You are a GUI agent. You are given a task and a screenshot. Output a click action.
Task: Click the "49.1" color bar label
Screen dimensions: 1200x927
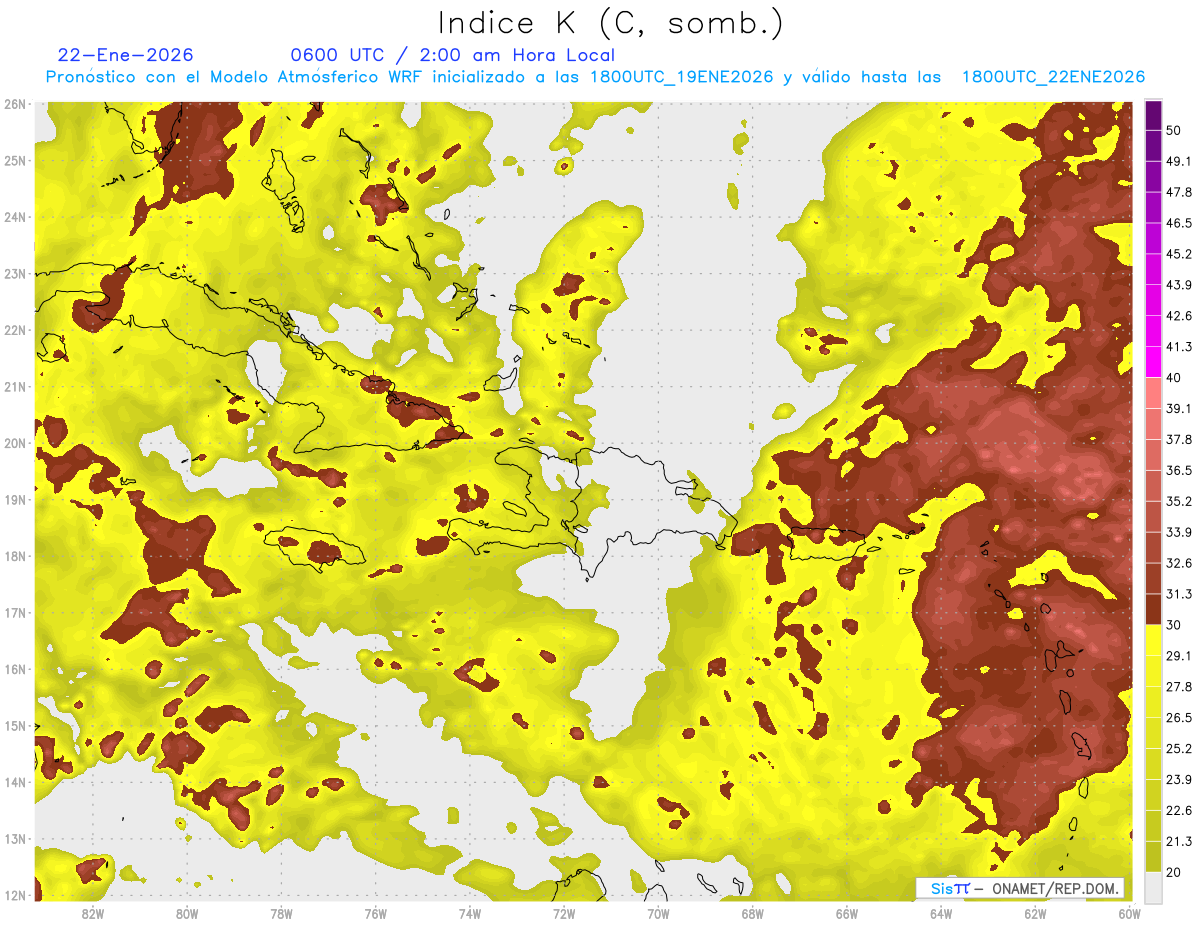pyautogui.click(x=1179, y=161)
